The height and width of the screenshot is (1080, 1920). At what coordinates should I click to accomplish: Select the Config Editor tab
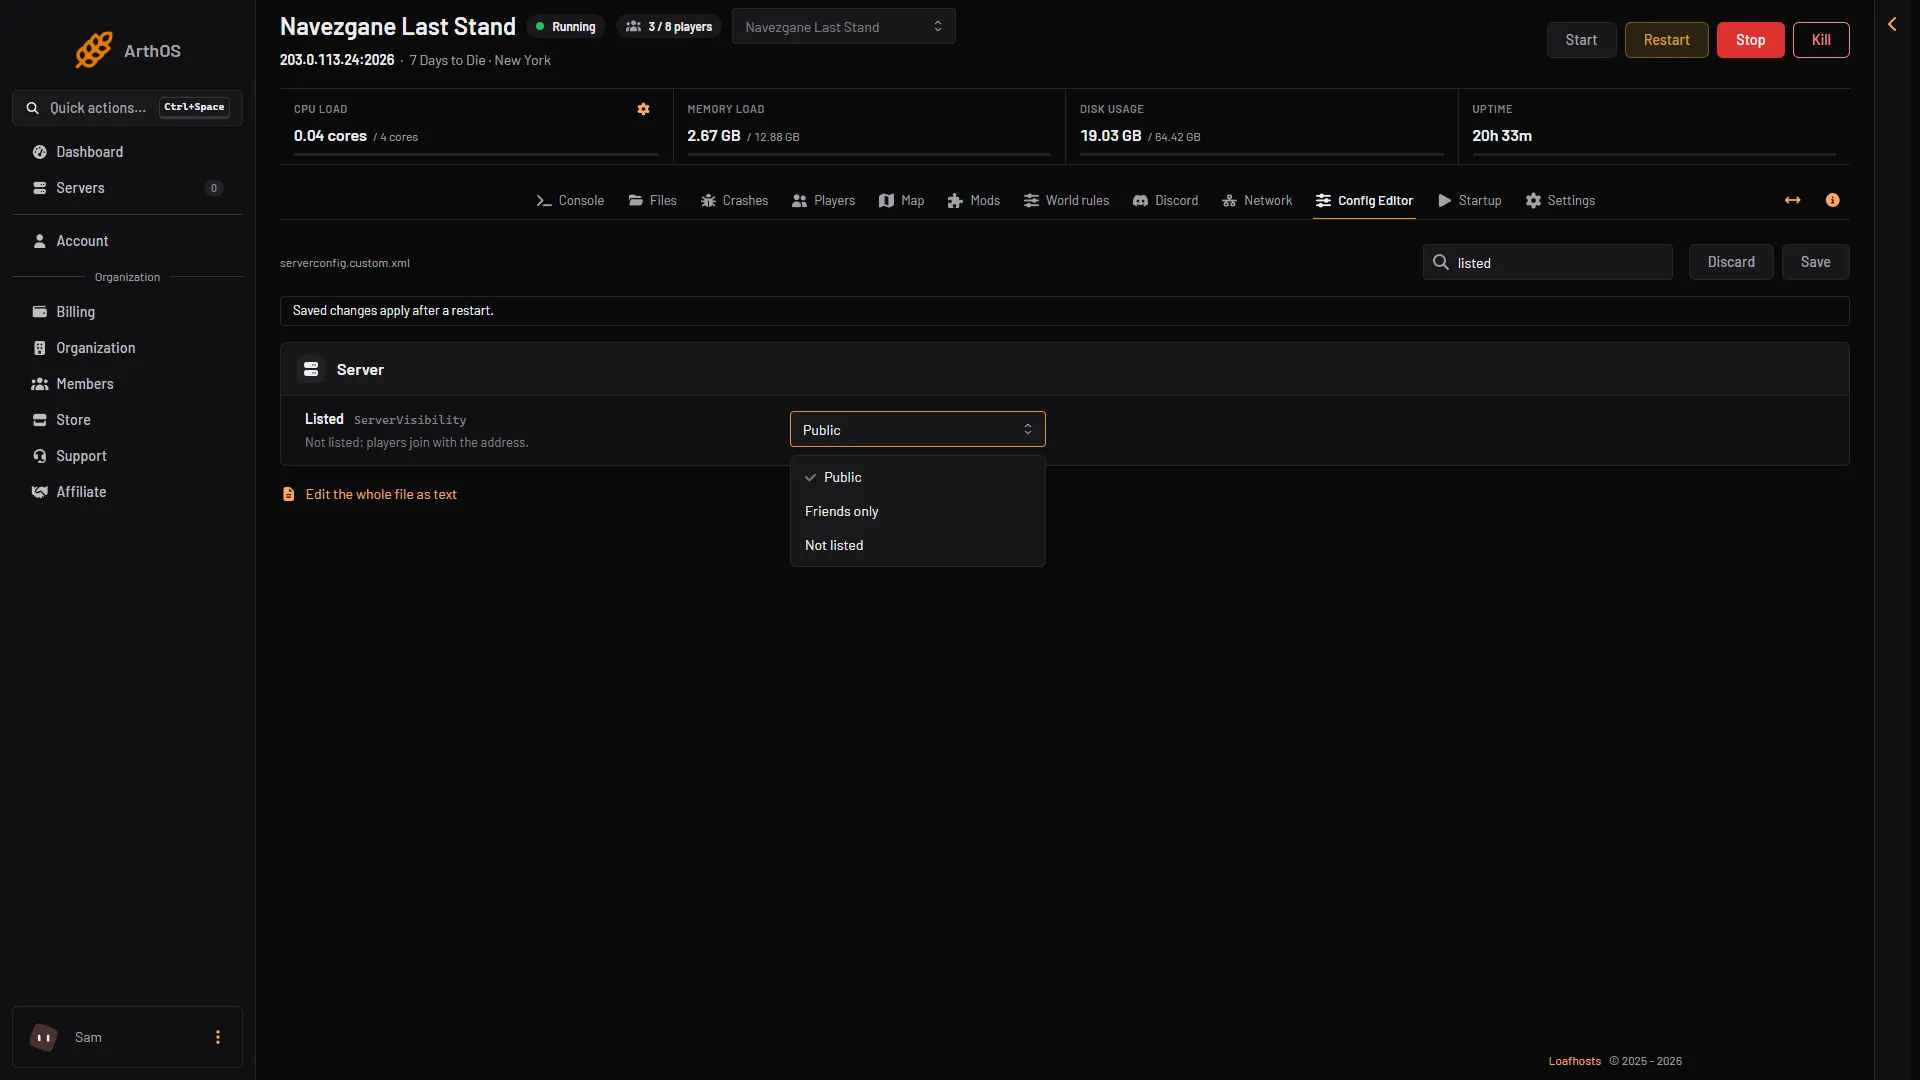[x=1364, y=200]
